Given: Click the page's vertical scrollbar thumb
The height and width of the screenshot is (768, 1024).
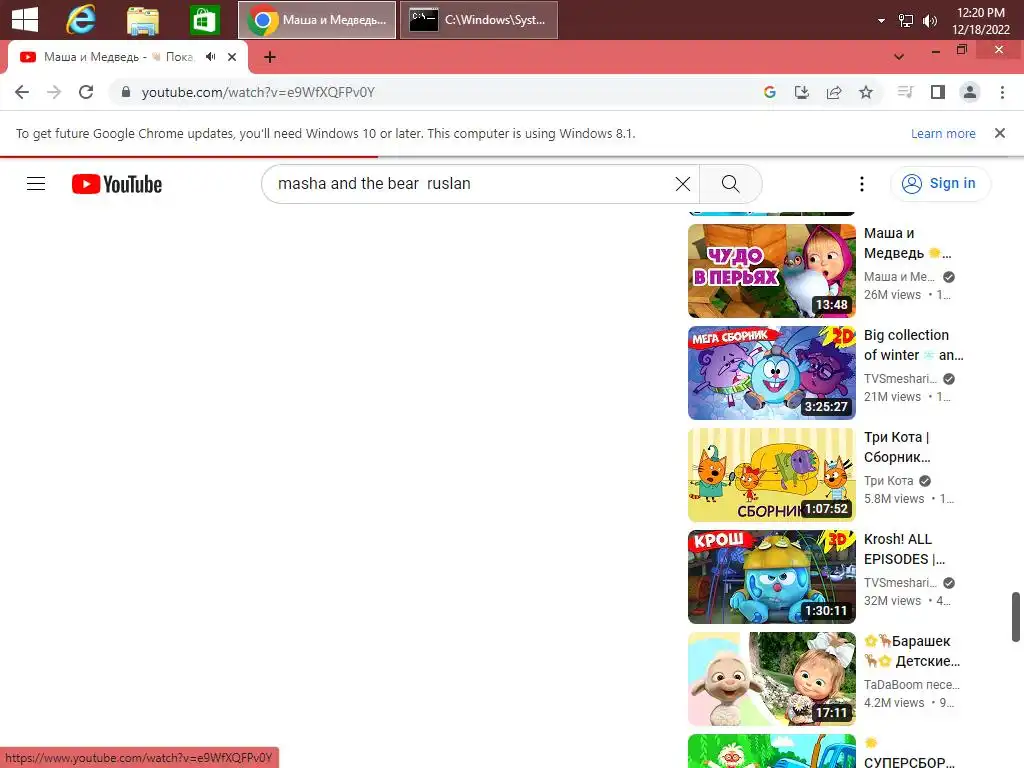Looking at the screenshot, I should pos(1016,617).
